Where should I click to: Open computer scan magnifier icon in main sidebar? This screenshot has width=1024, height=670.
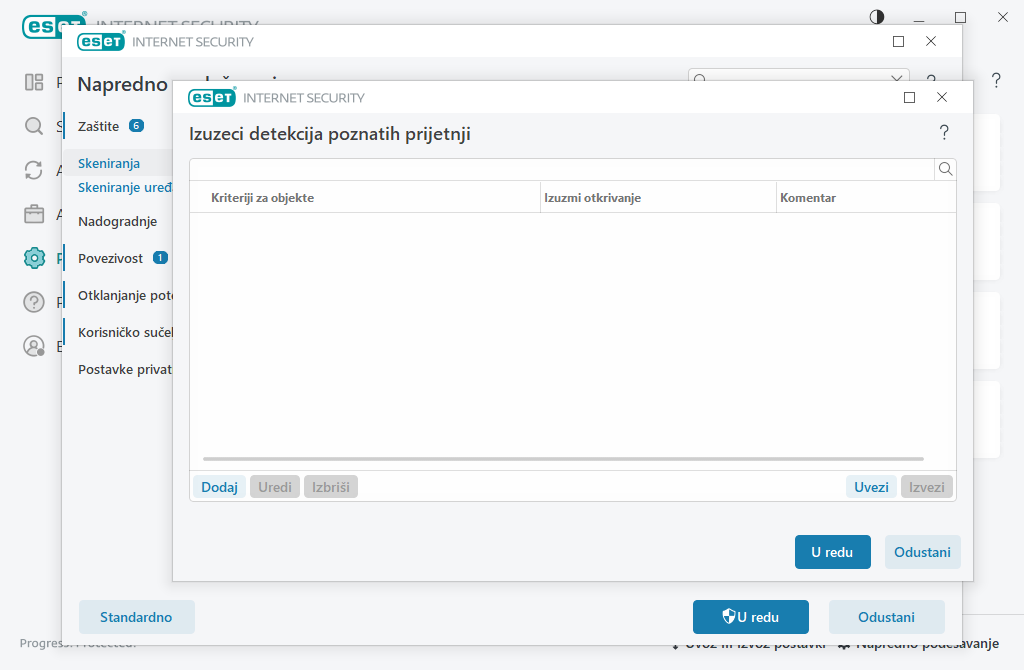coord(34,126)
